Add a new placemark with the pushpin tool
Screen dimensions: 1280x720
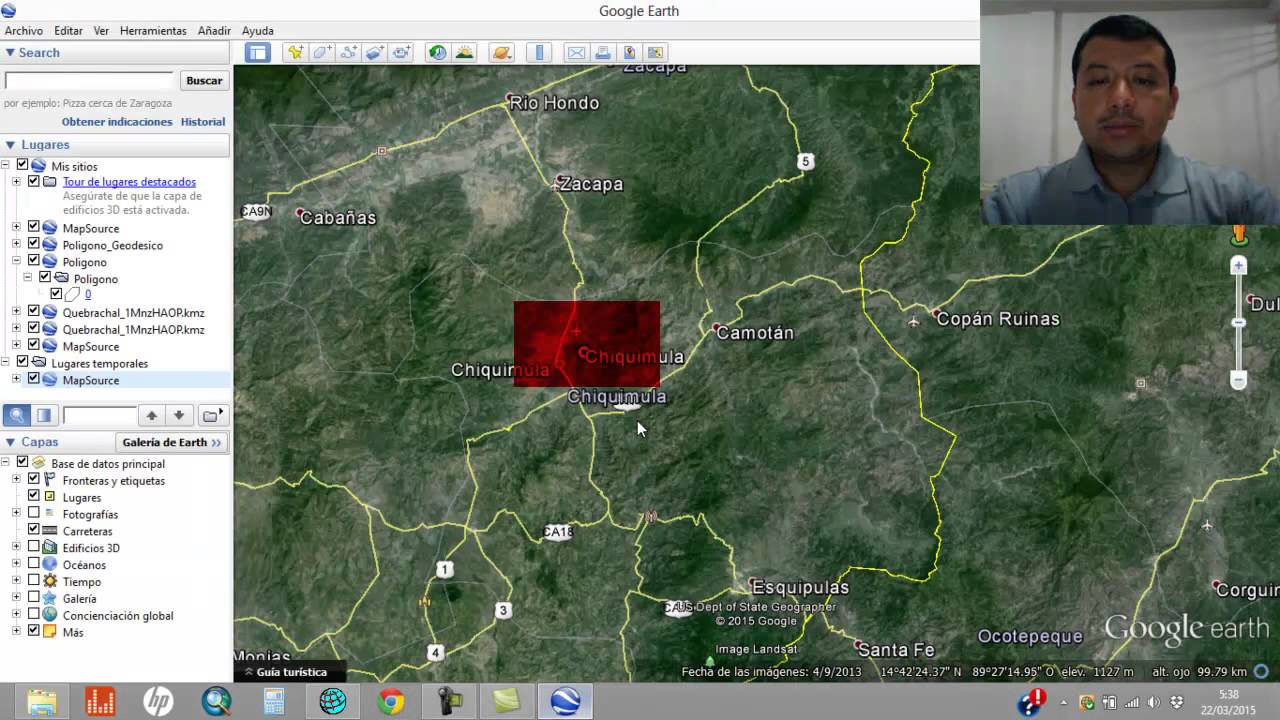pos(295,53)
